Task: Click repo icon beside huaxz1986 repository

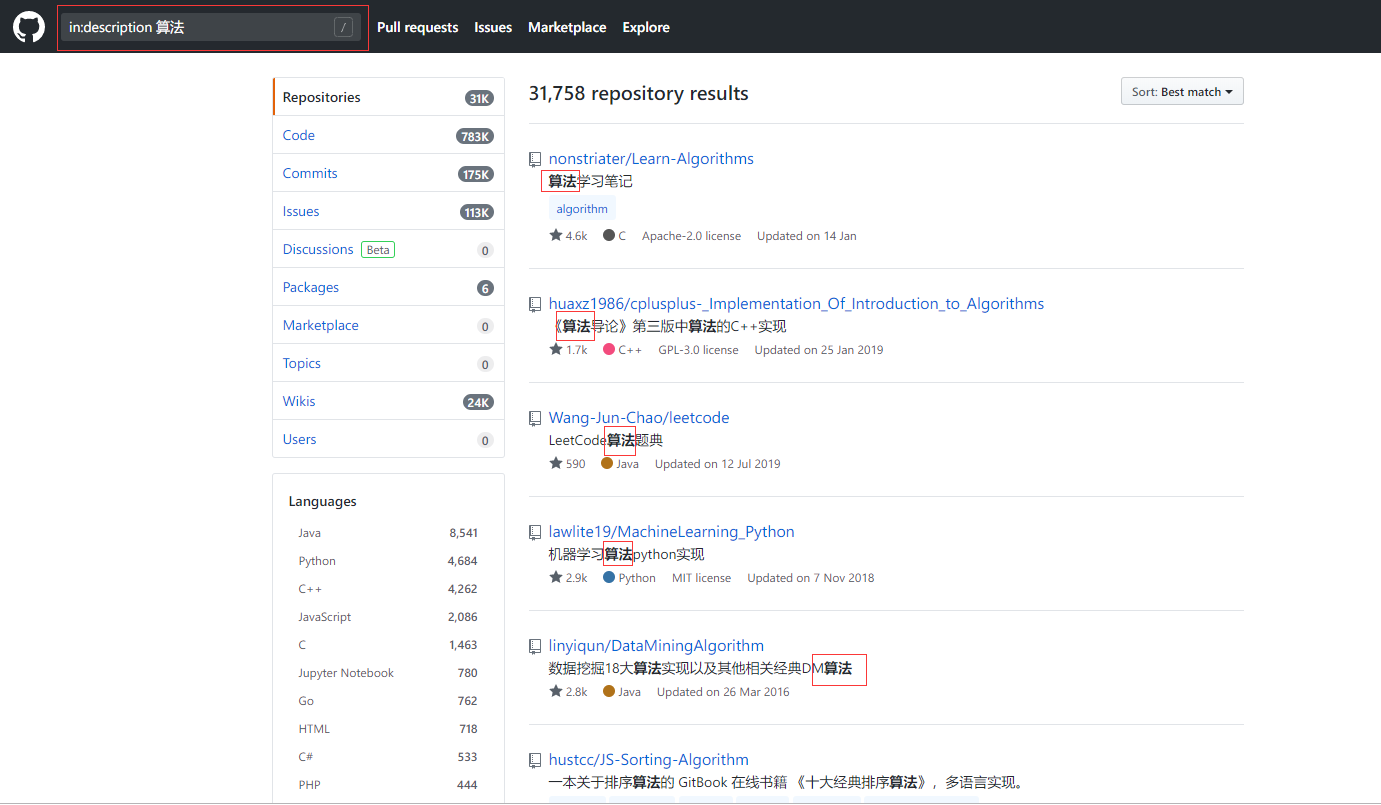Action: pos(535,304)
